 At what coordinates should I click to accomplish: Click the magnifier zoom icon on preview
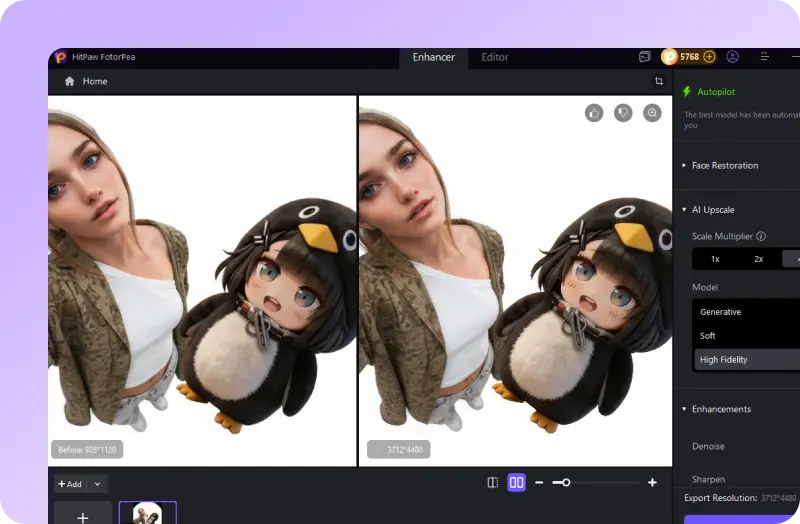click(x=652, y=113)
